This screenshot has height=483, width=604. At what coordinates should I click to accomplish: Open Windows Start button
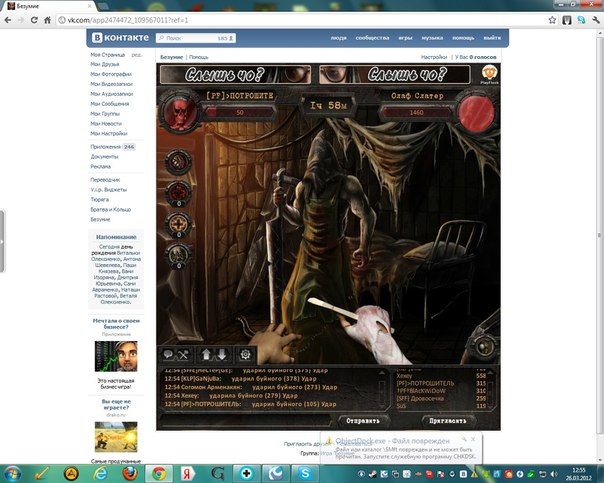tap(12, 473)
